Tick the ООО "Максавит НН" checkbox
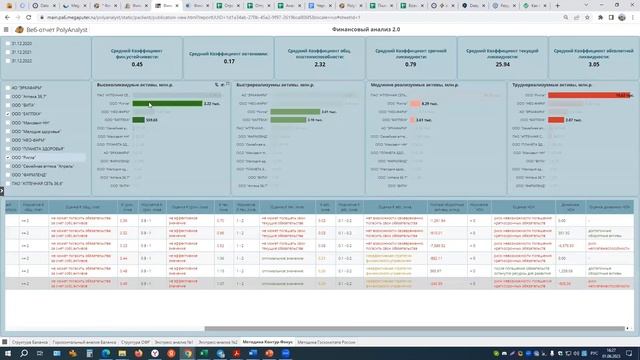The height and width of the screenshot is (360, 640). tap(8, 122)
